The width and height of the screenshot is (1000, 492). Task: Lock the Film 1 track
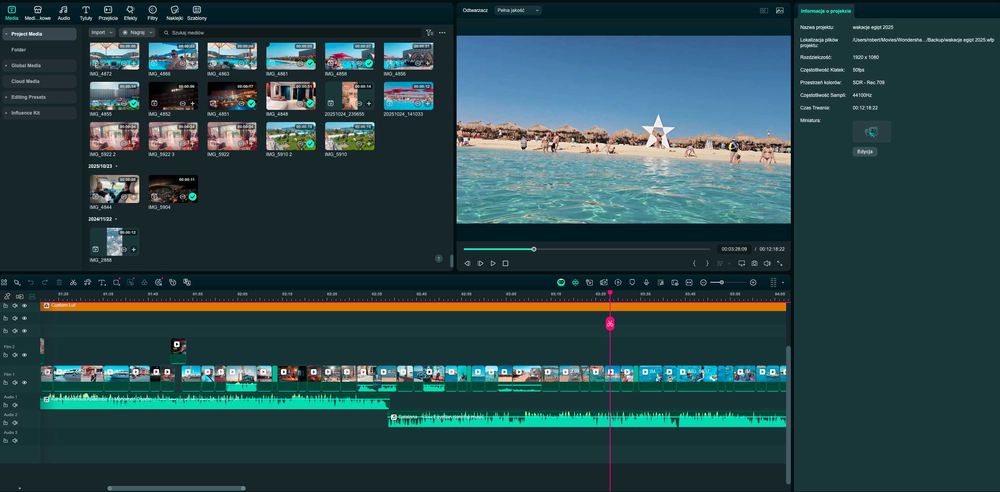[6, 382]
